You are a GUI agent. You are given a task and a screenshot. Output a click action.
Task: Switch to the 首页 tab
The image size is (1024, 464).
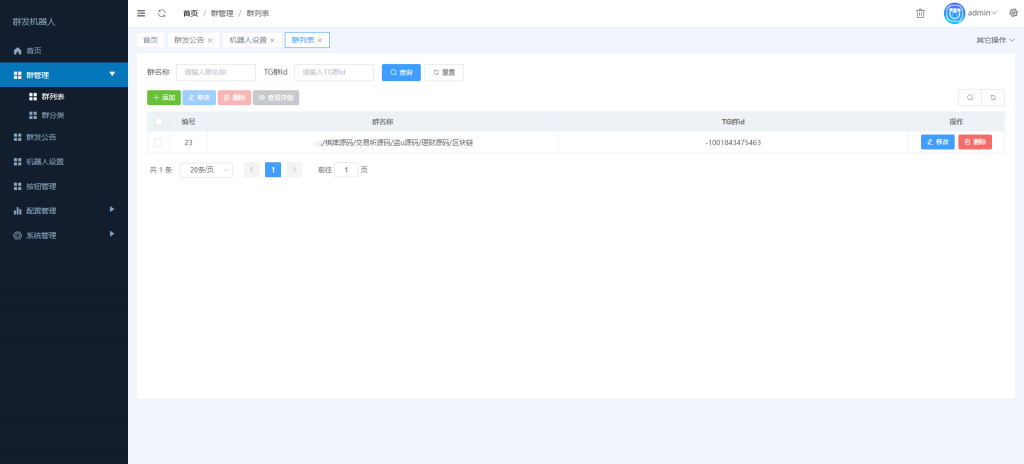point(151,41)
